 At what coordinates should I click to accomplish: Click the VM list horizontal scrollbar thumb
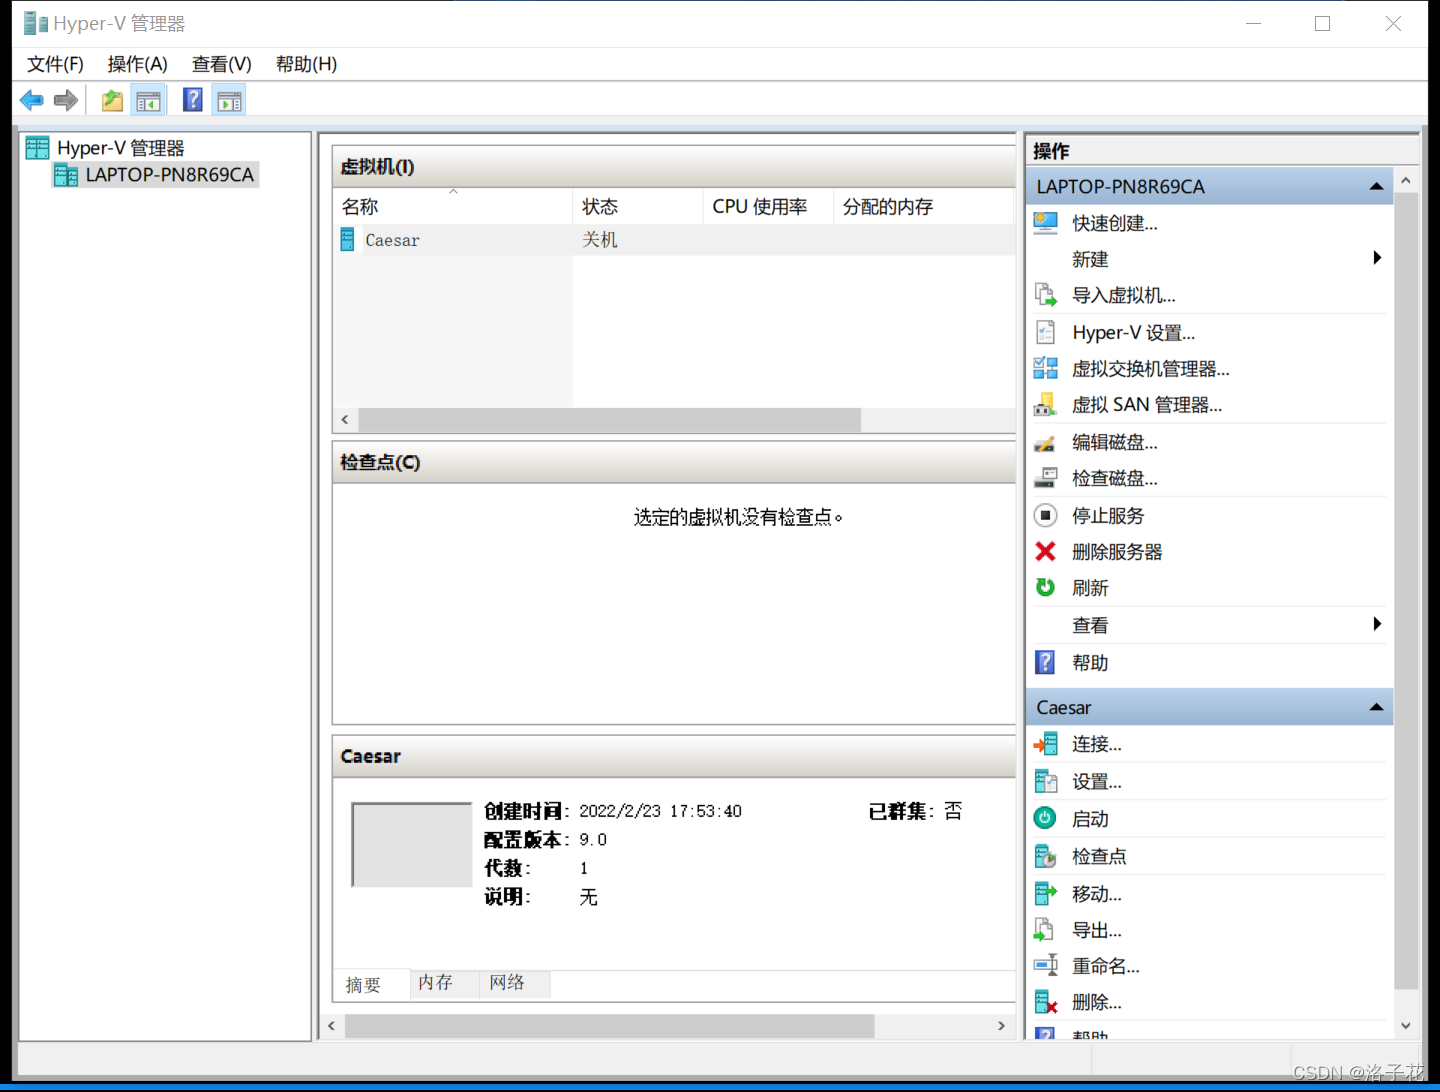coord(609,420)
